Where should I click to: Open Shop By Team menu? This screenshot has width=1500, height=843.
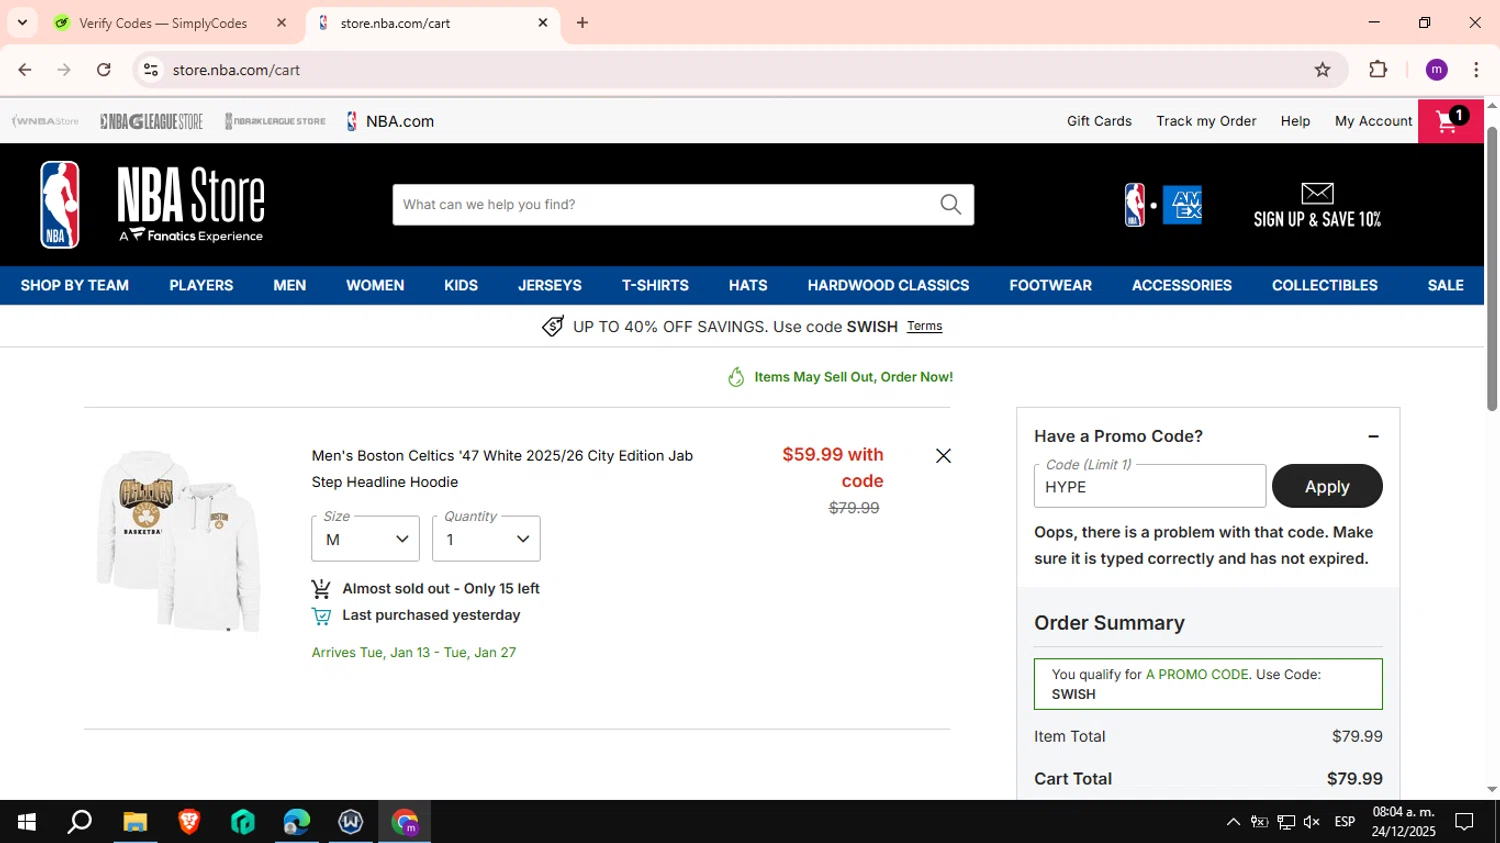[75, 286]
